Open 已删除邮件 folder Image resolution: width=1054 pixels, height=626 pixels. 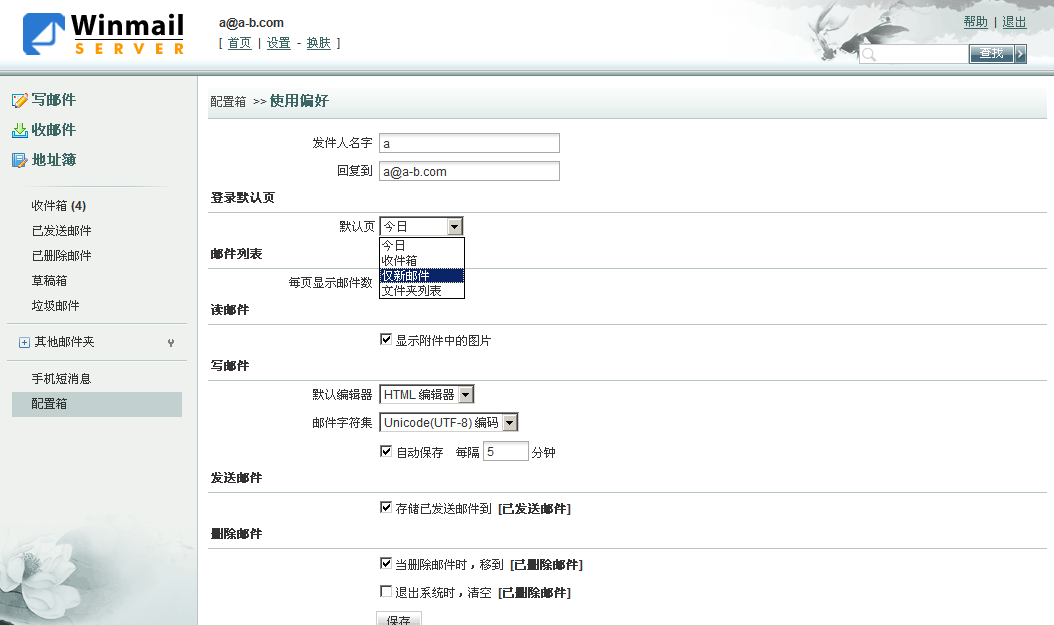click(61, 256)
